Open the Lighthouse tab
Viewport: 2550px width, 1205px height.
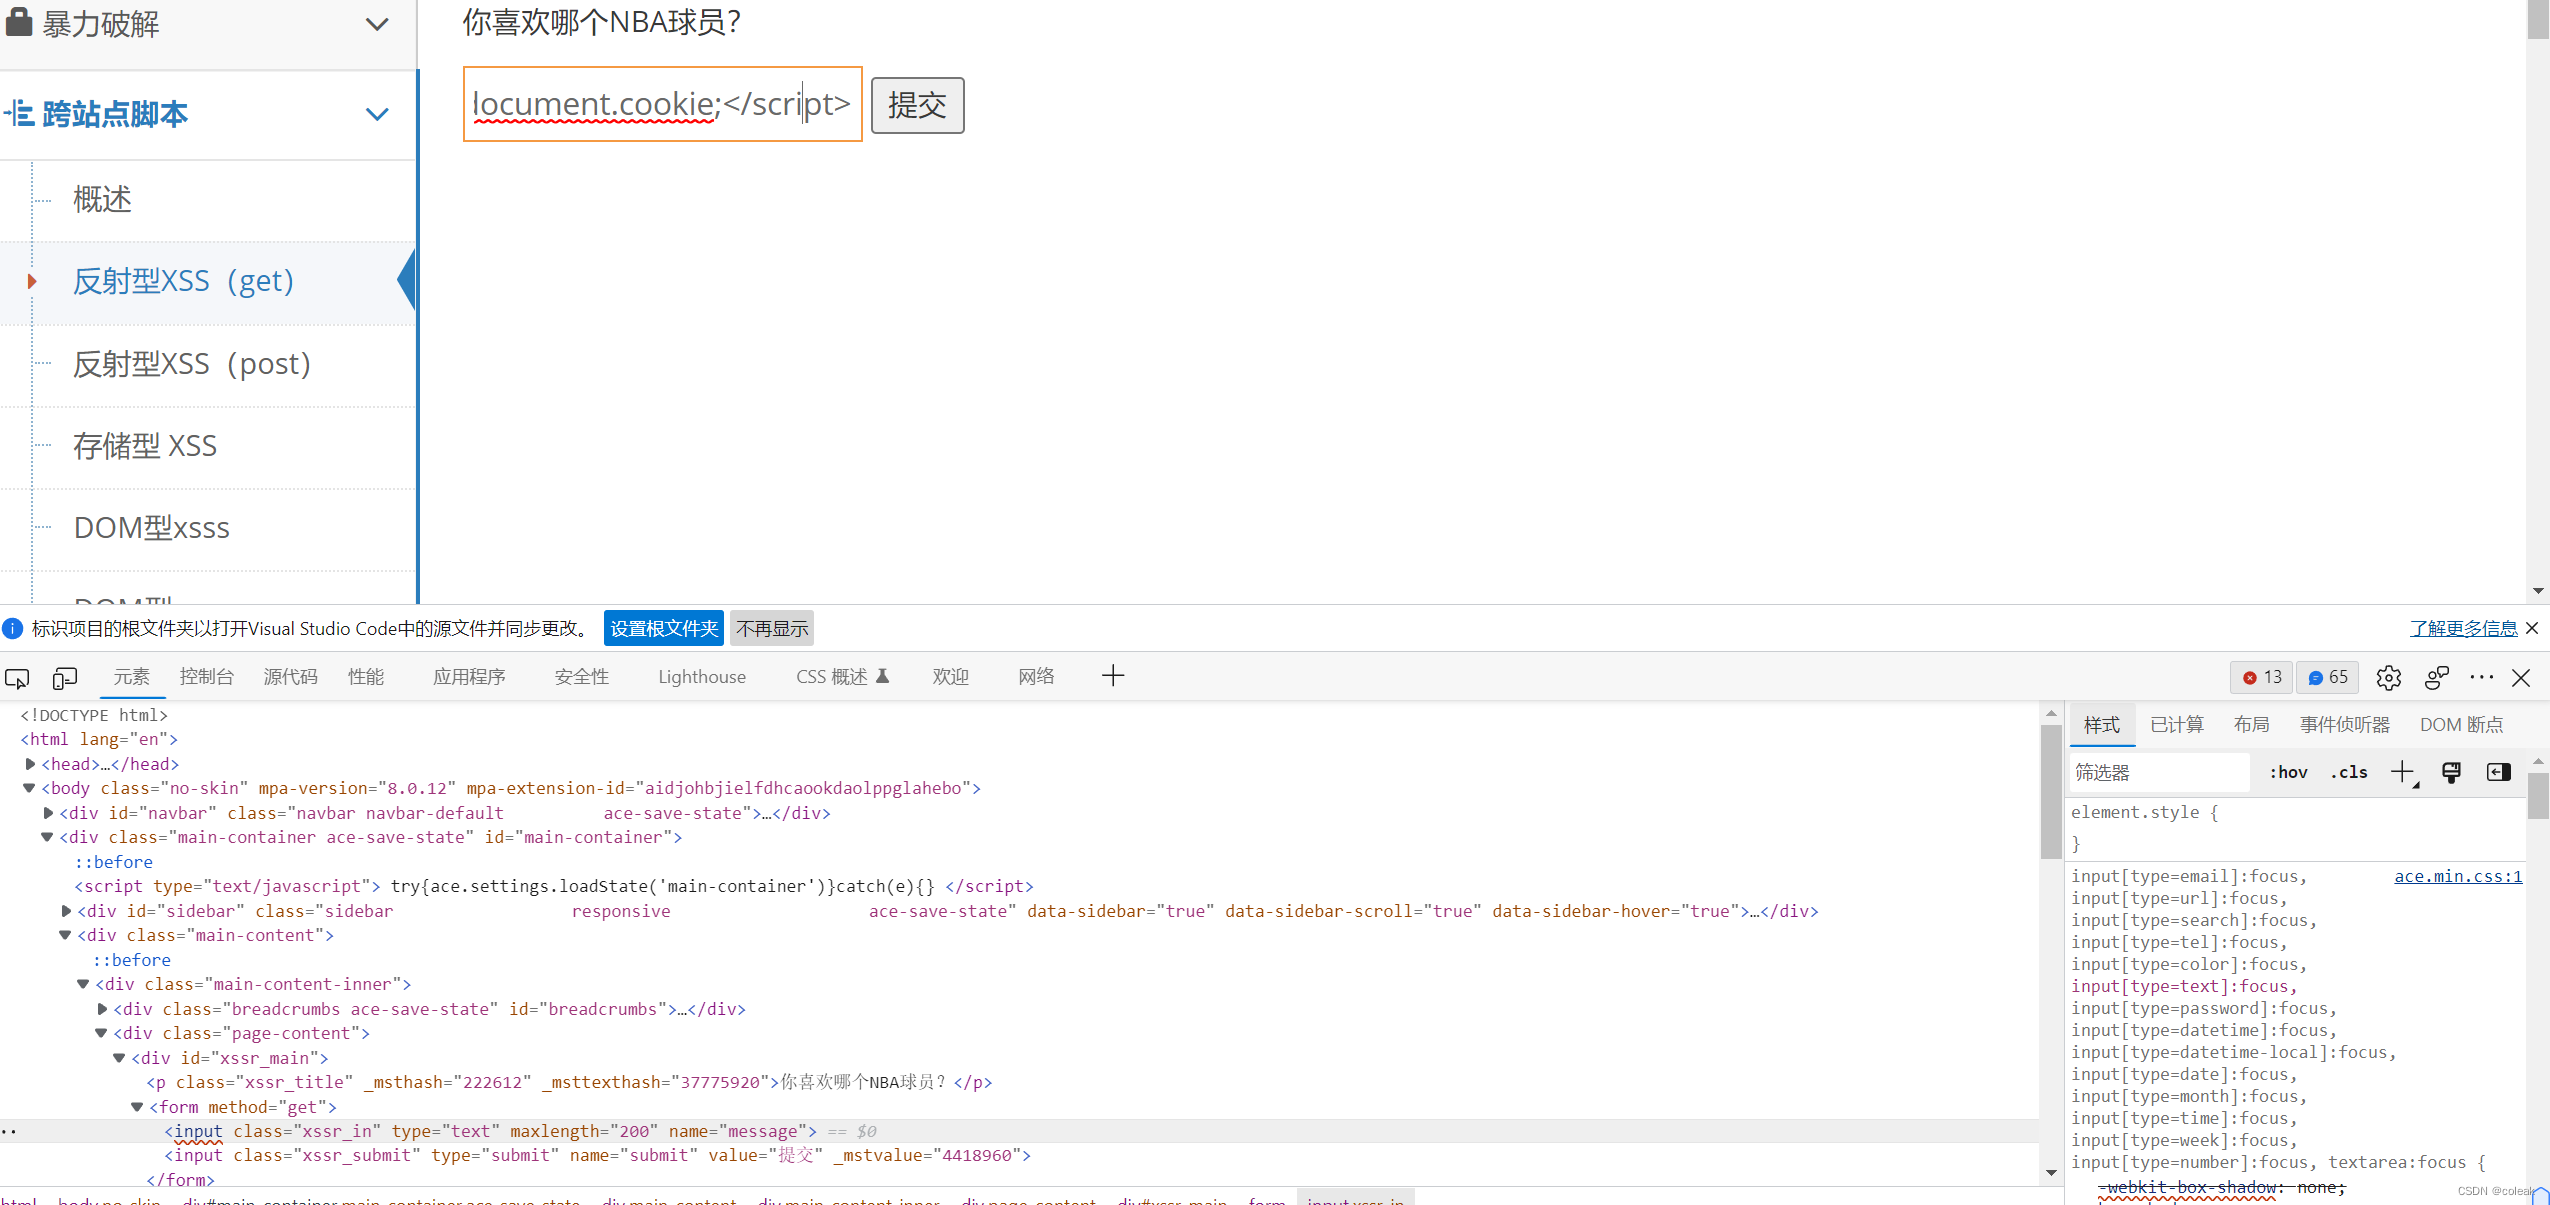point(702,677)
